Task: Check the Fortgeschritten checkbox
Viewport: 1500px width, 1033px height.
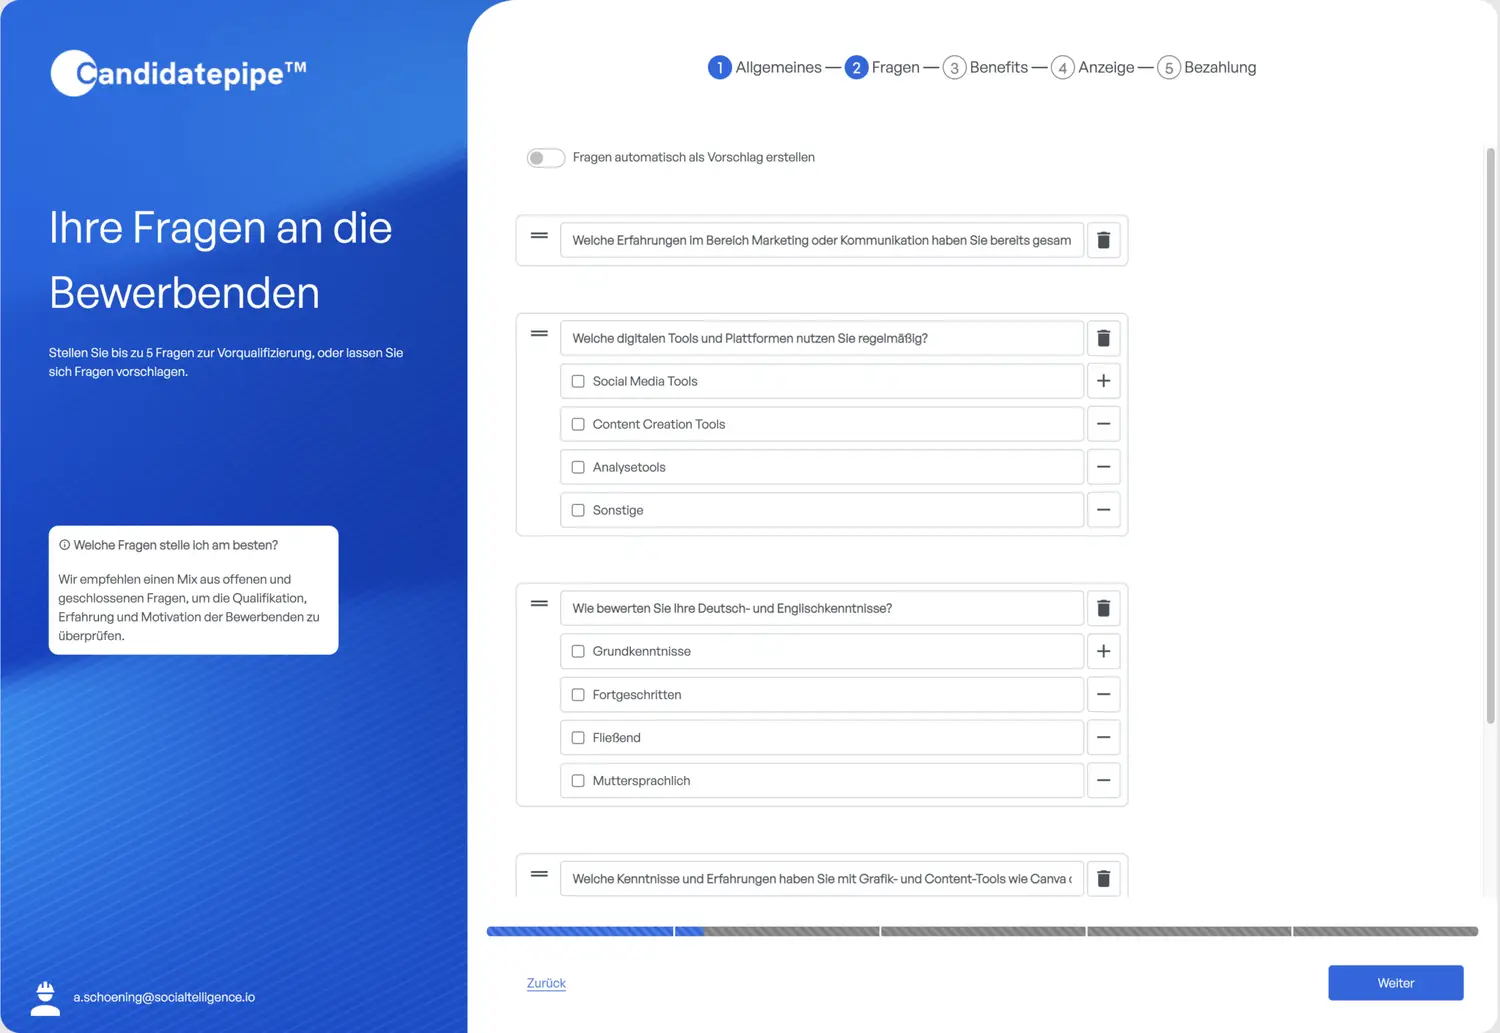Action: (x=578, y=695)
